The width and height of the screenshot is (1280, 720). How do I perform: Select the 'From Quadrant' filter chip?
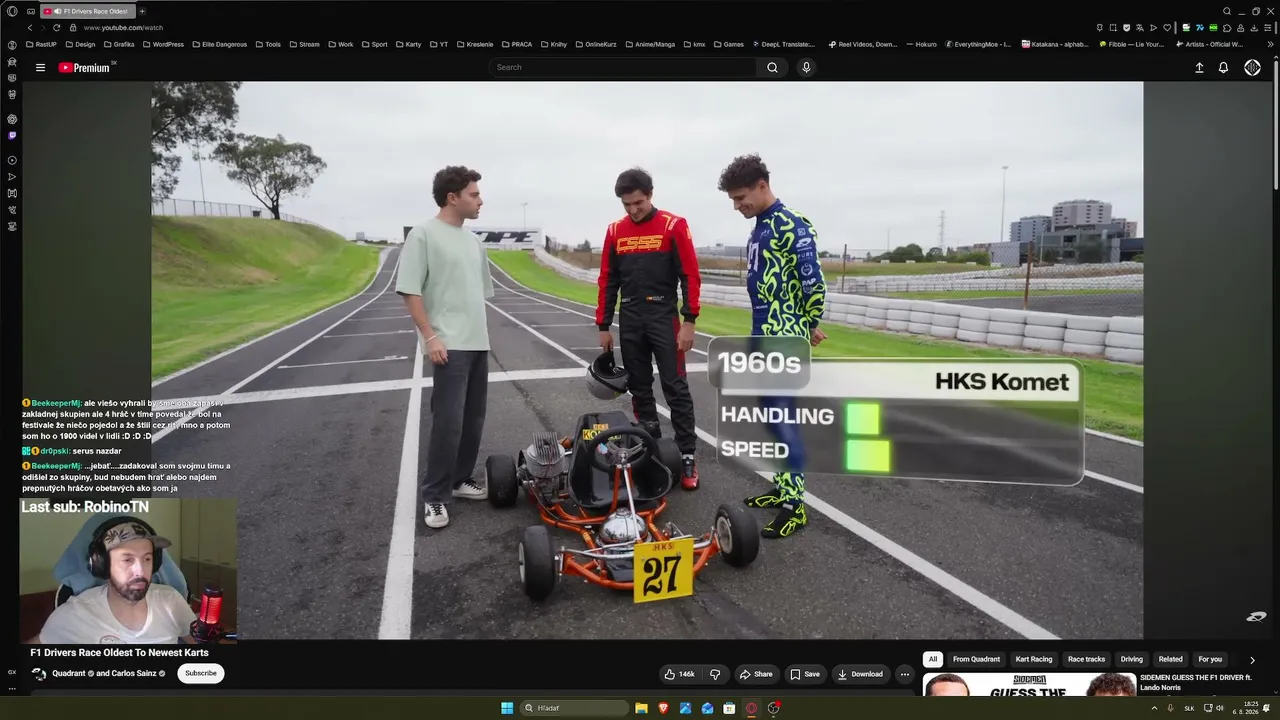[976, 659]
